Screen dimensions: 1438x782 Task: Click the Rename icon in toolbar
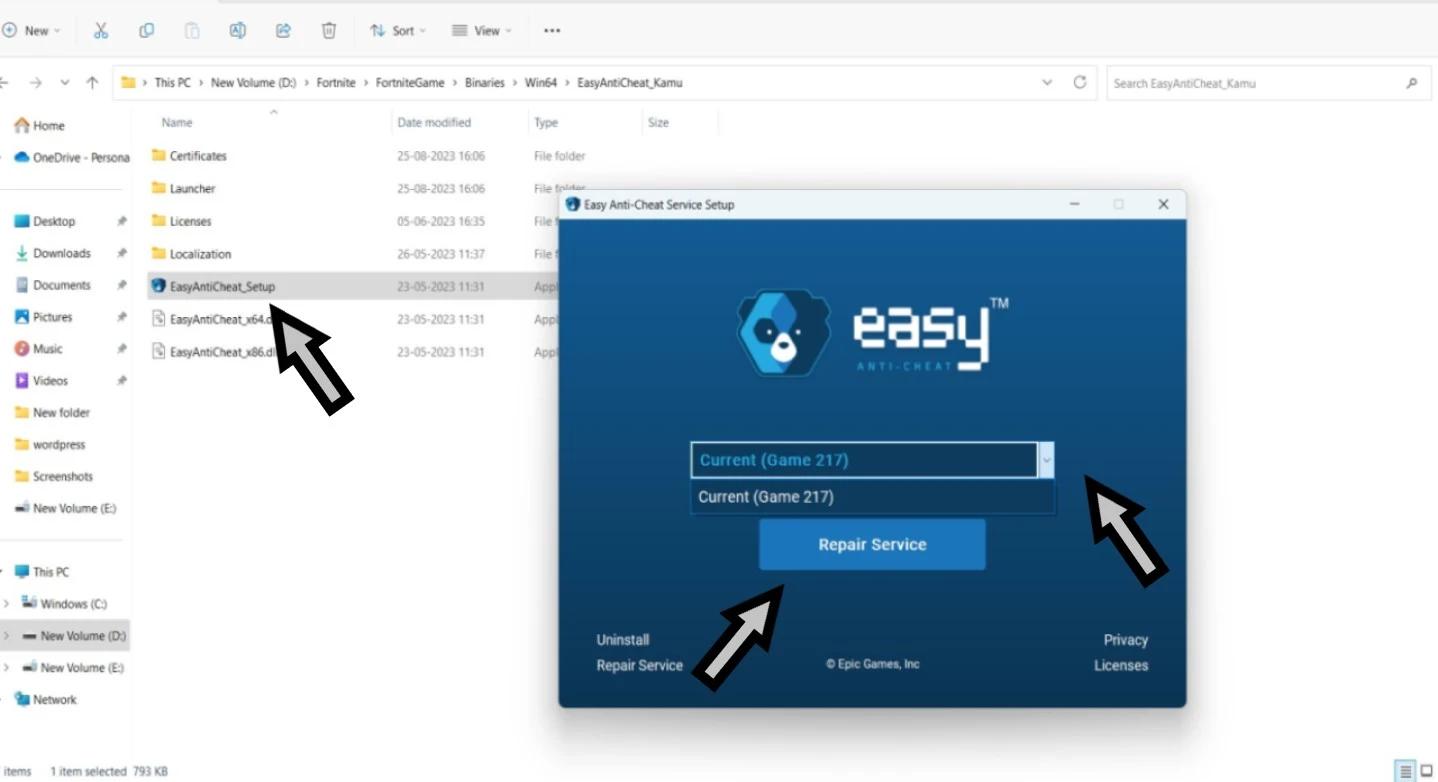237,31
